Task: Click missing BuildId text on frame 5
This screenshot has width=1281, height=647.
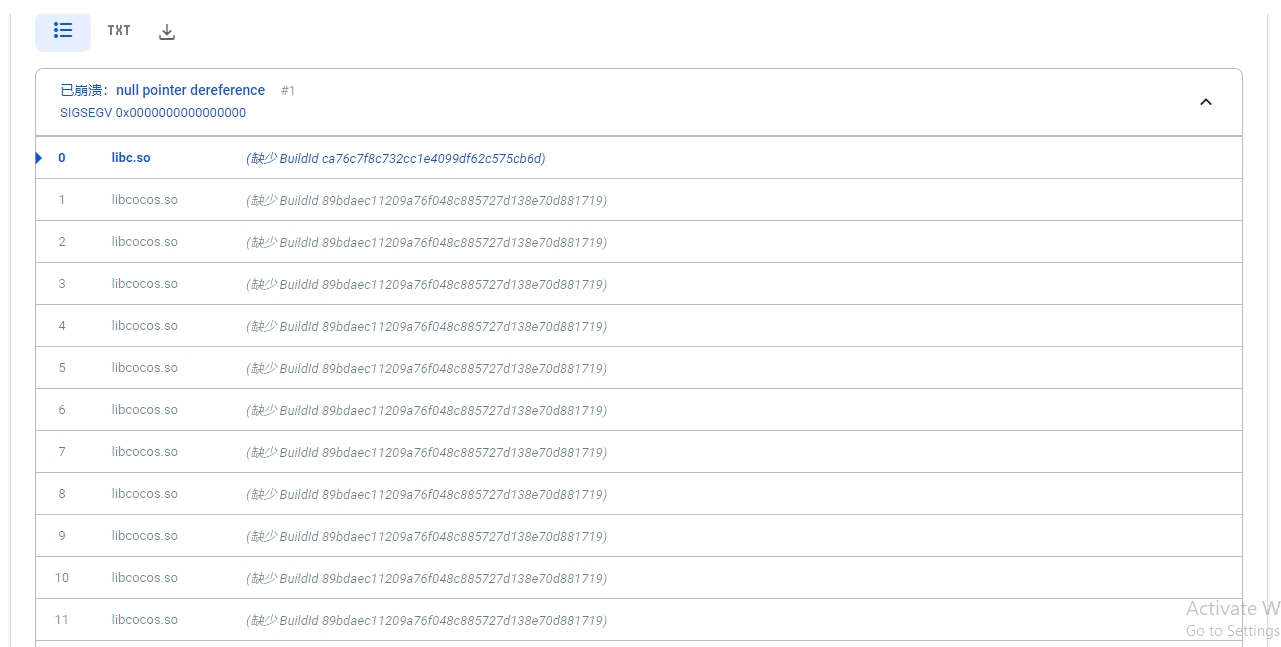Action: (426, 368)
